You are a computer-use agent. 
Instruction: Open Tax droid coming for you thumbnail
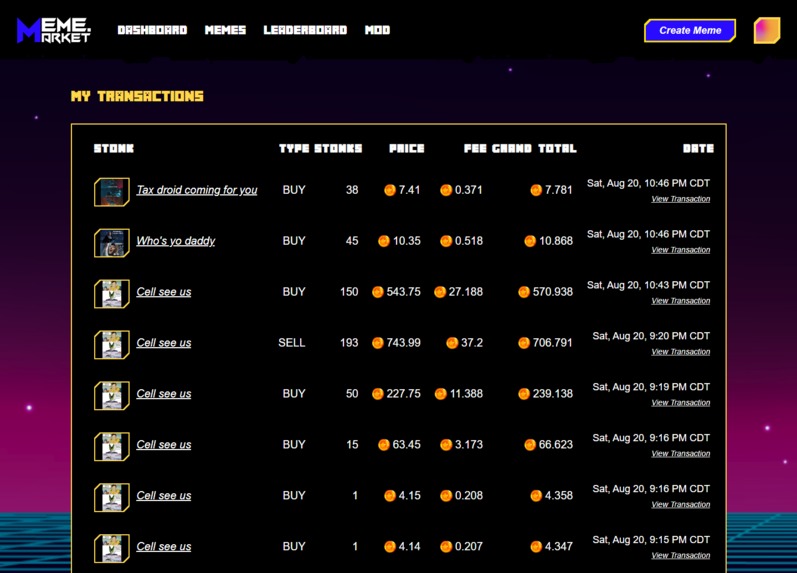pyautogui.click(x=112, y=192)
